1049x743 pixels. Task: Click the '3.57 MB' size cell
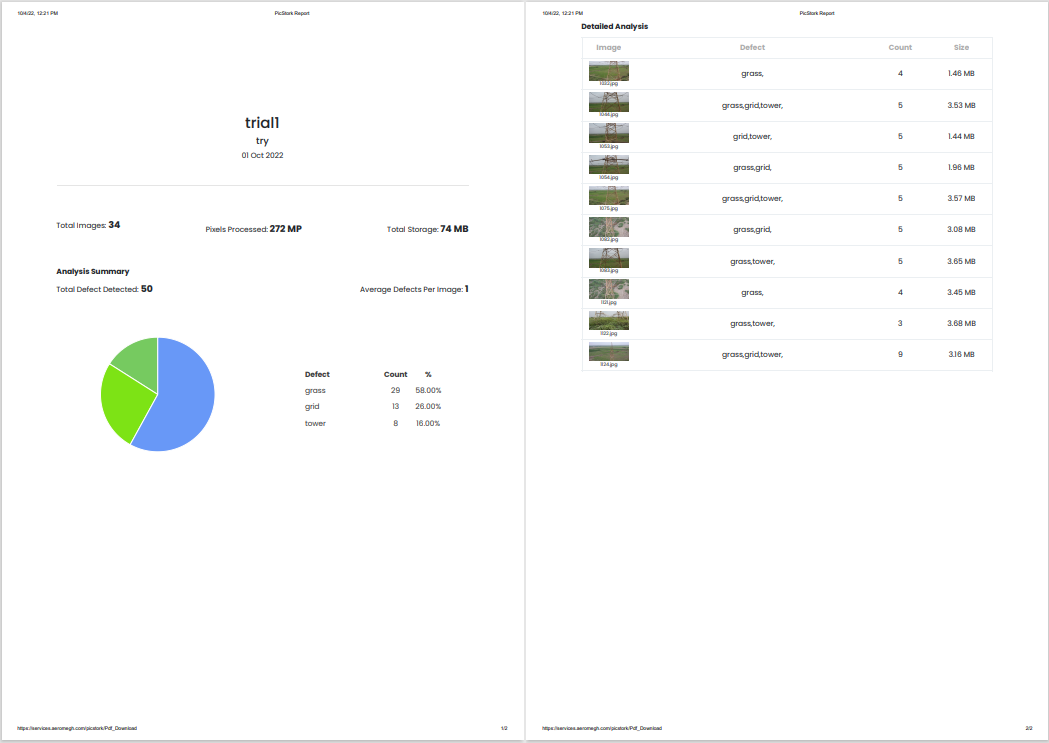(x=961, y=199)
